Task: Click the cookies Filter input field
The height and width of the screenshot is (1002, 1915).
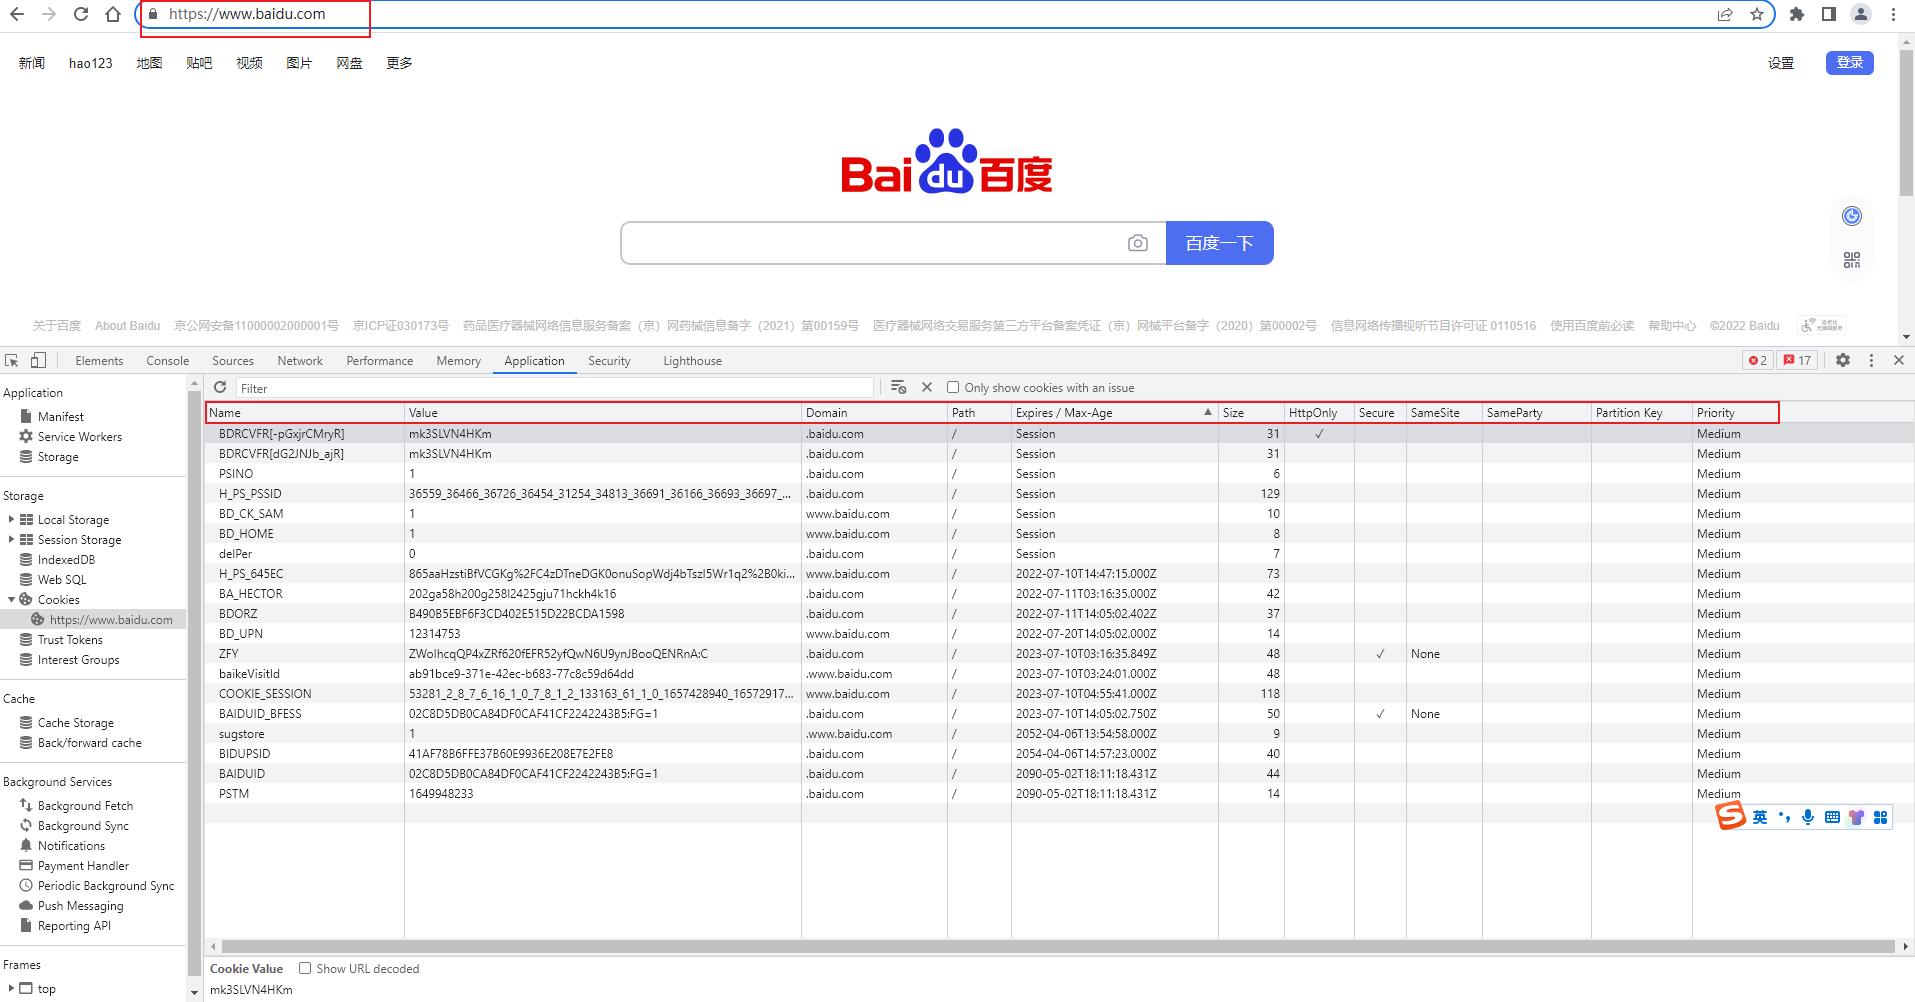Action: point(555,388)
